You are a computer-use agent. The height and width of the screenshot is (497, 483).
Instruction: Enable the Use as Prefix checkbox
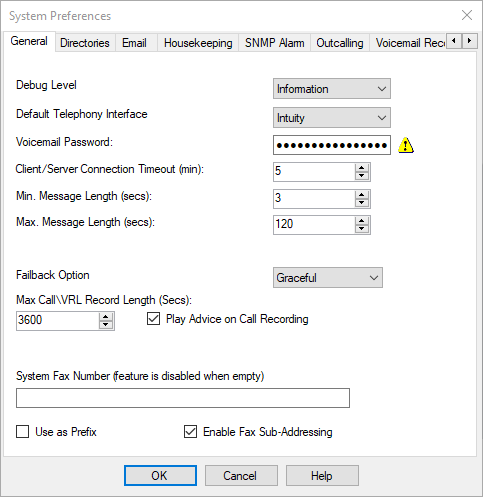[x=22, y=431]
